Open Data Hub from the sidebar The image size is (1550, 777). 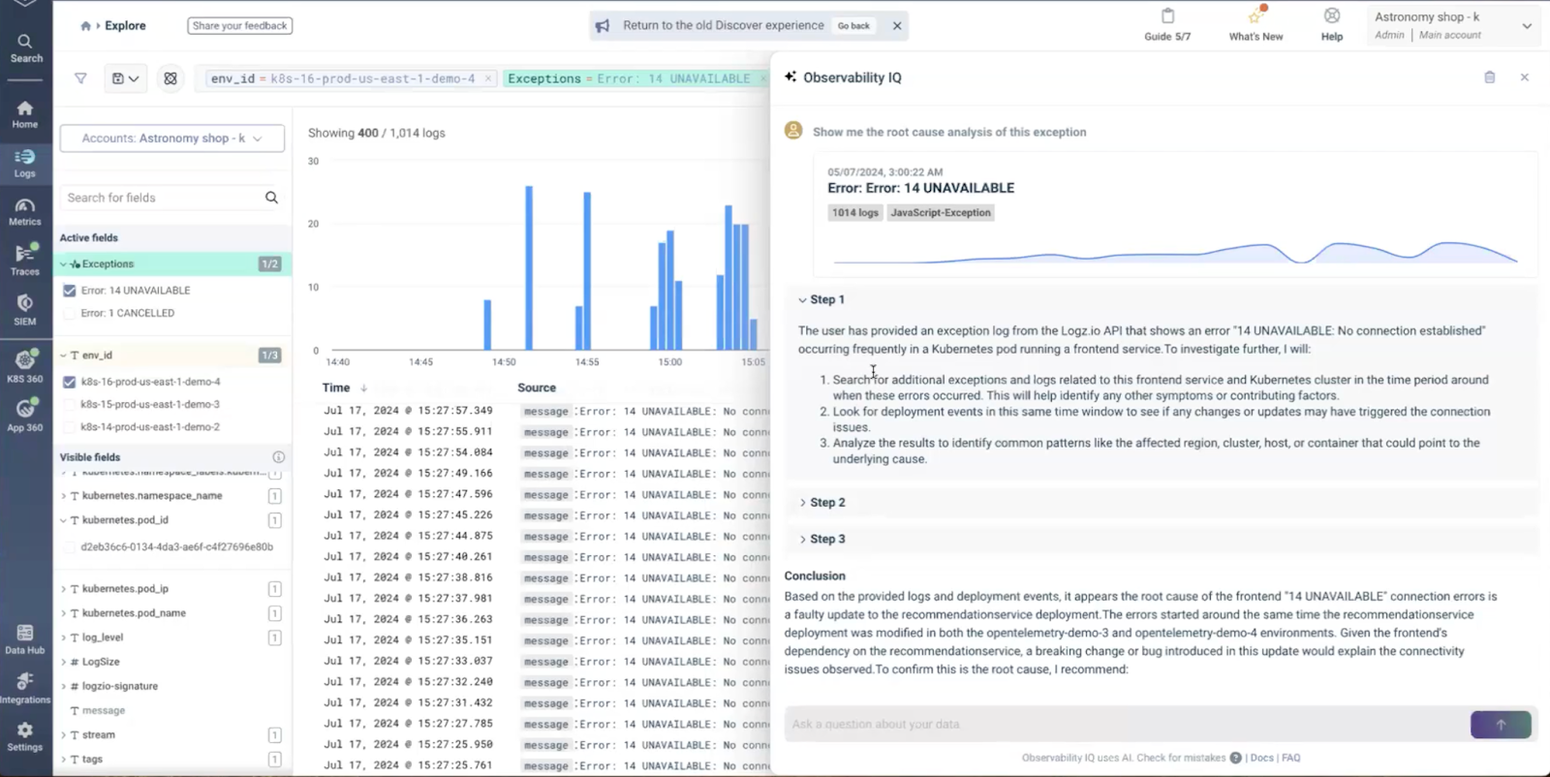[x=25, y=640]
